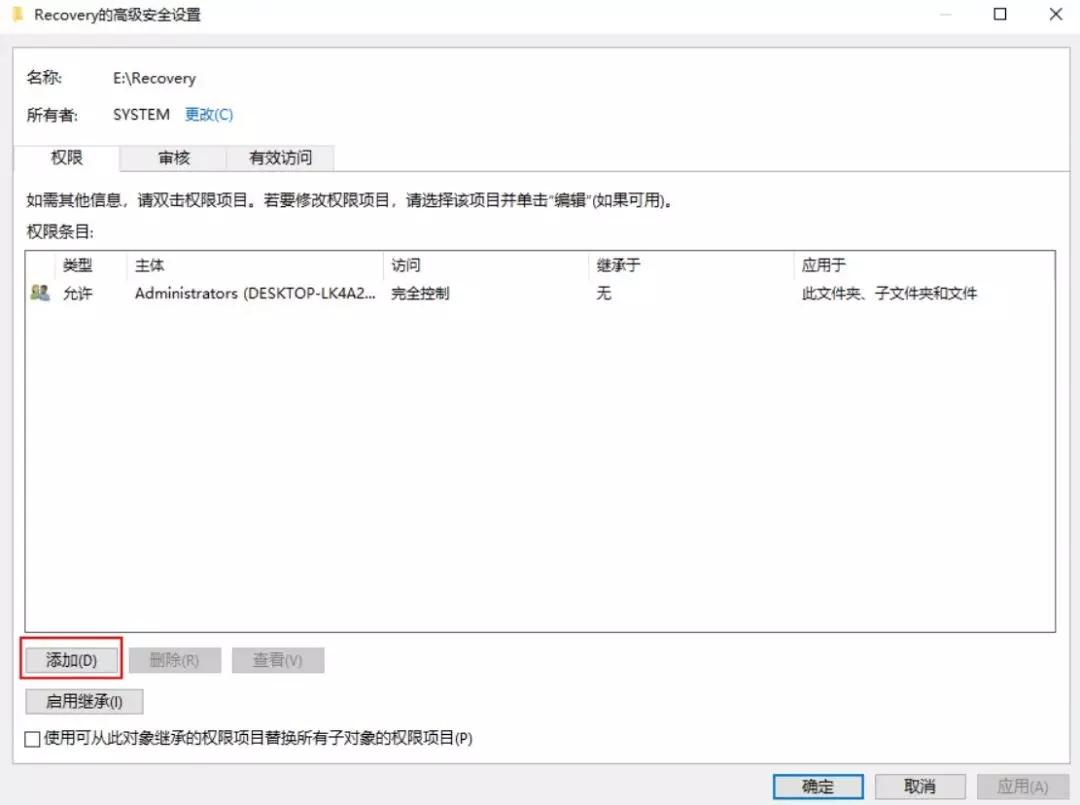Image resolution: width=1080 pixels, height=805 pixels.
Task: Enable the replace child object permissions checkbox
Action: coord(33,739)
